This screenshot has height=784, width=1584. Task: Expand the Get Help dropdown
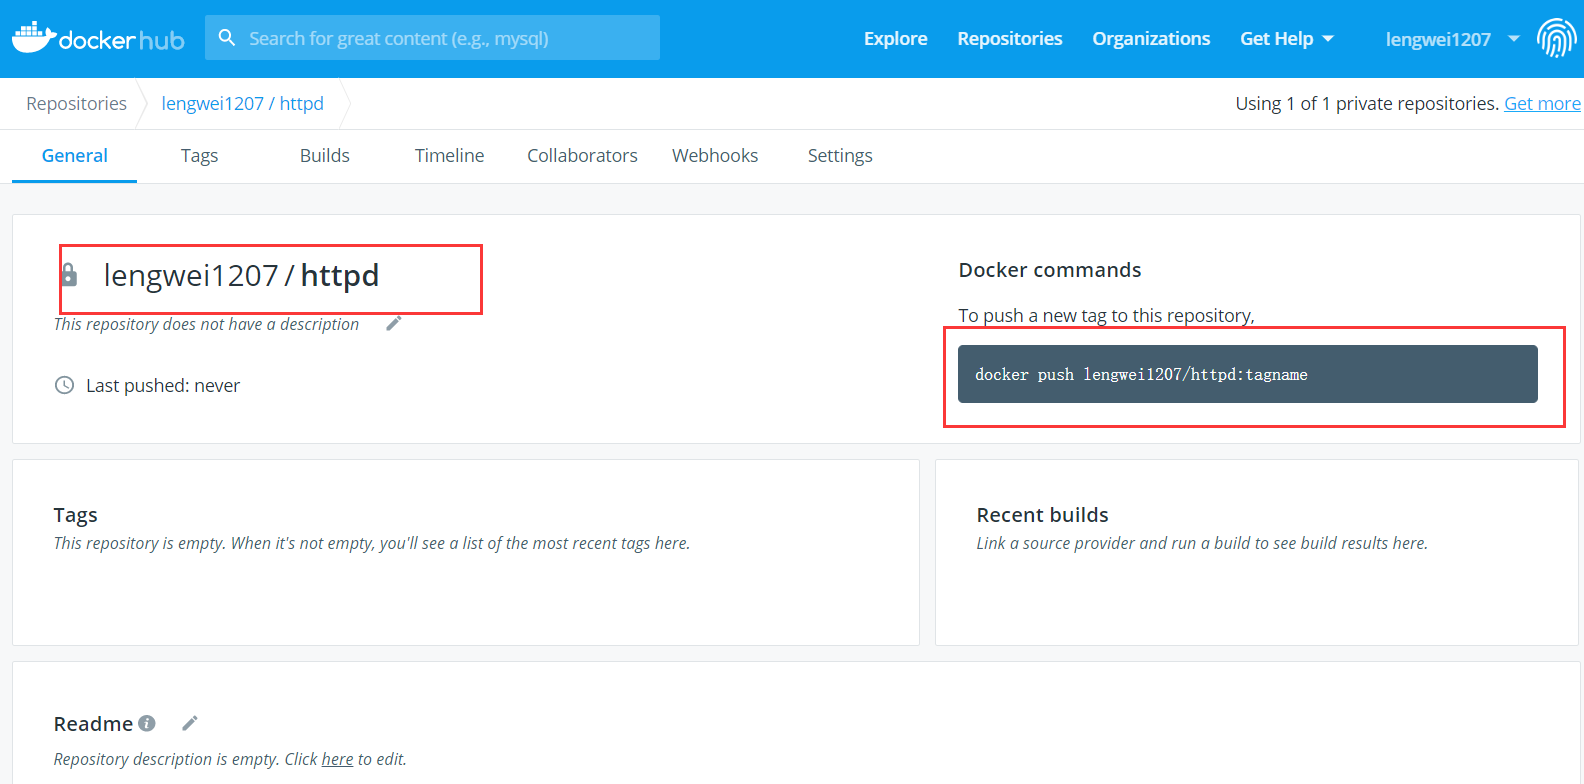click(x=1287, y=39)
